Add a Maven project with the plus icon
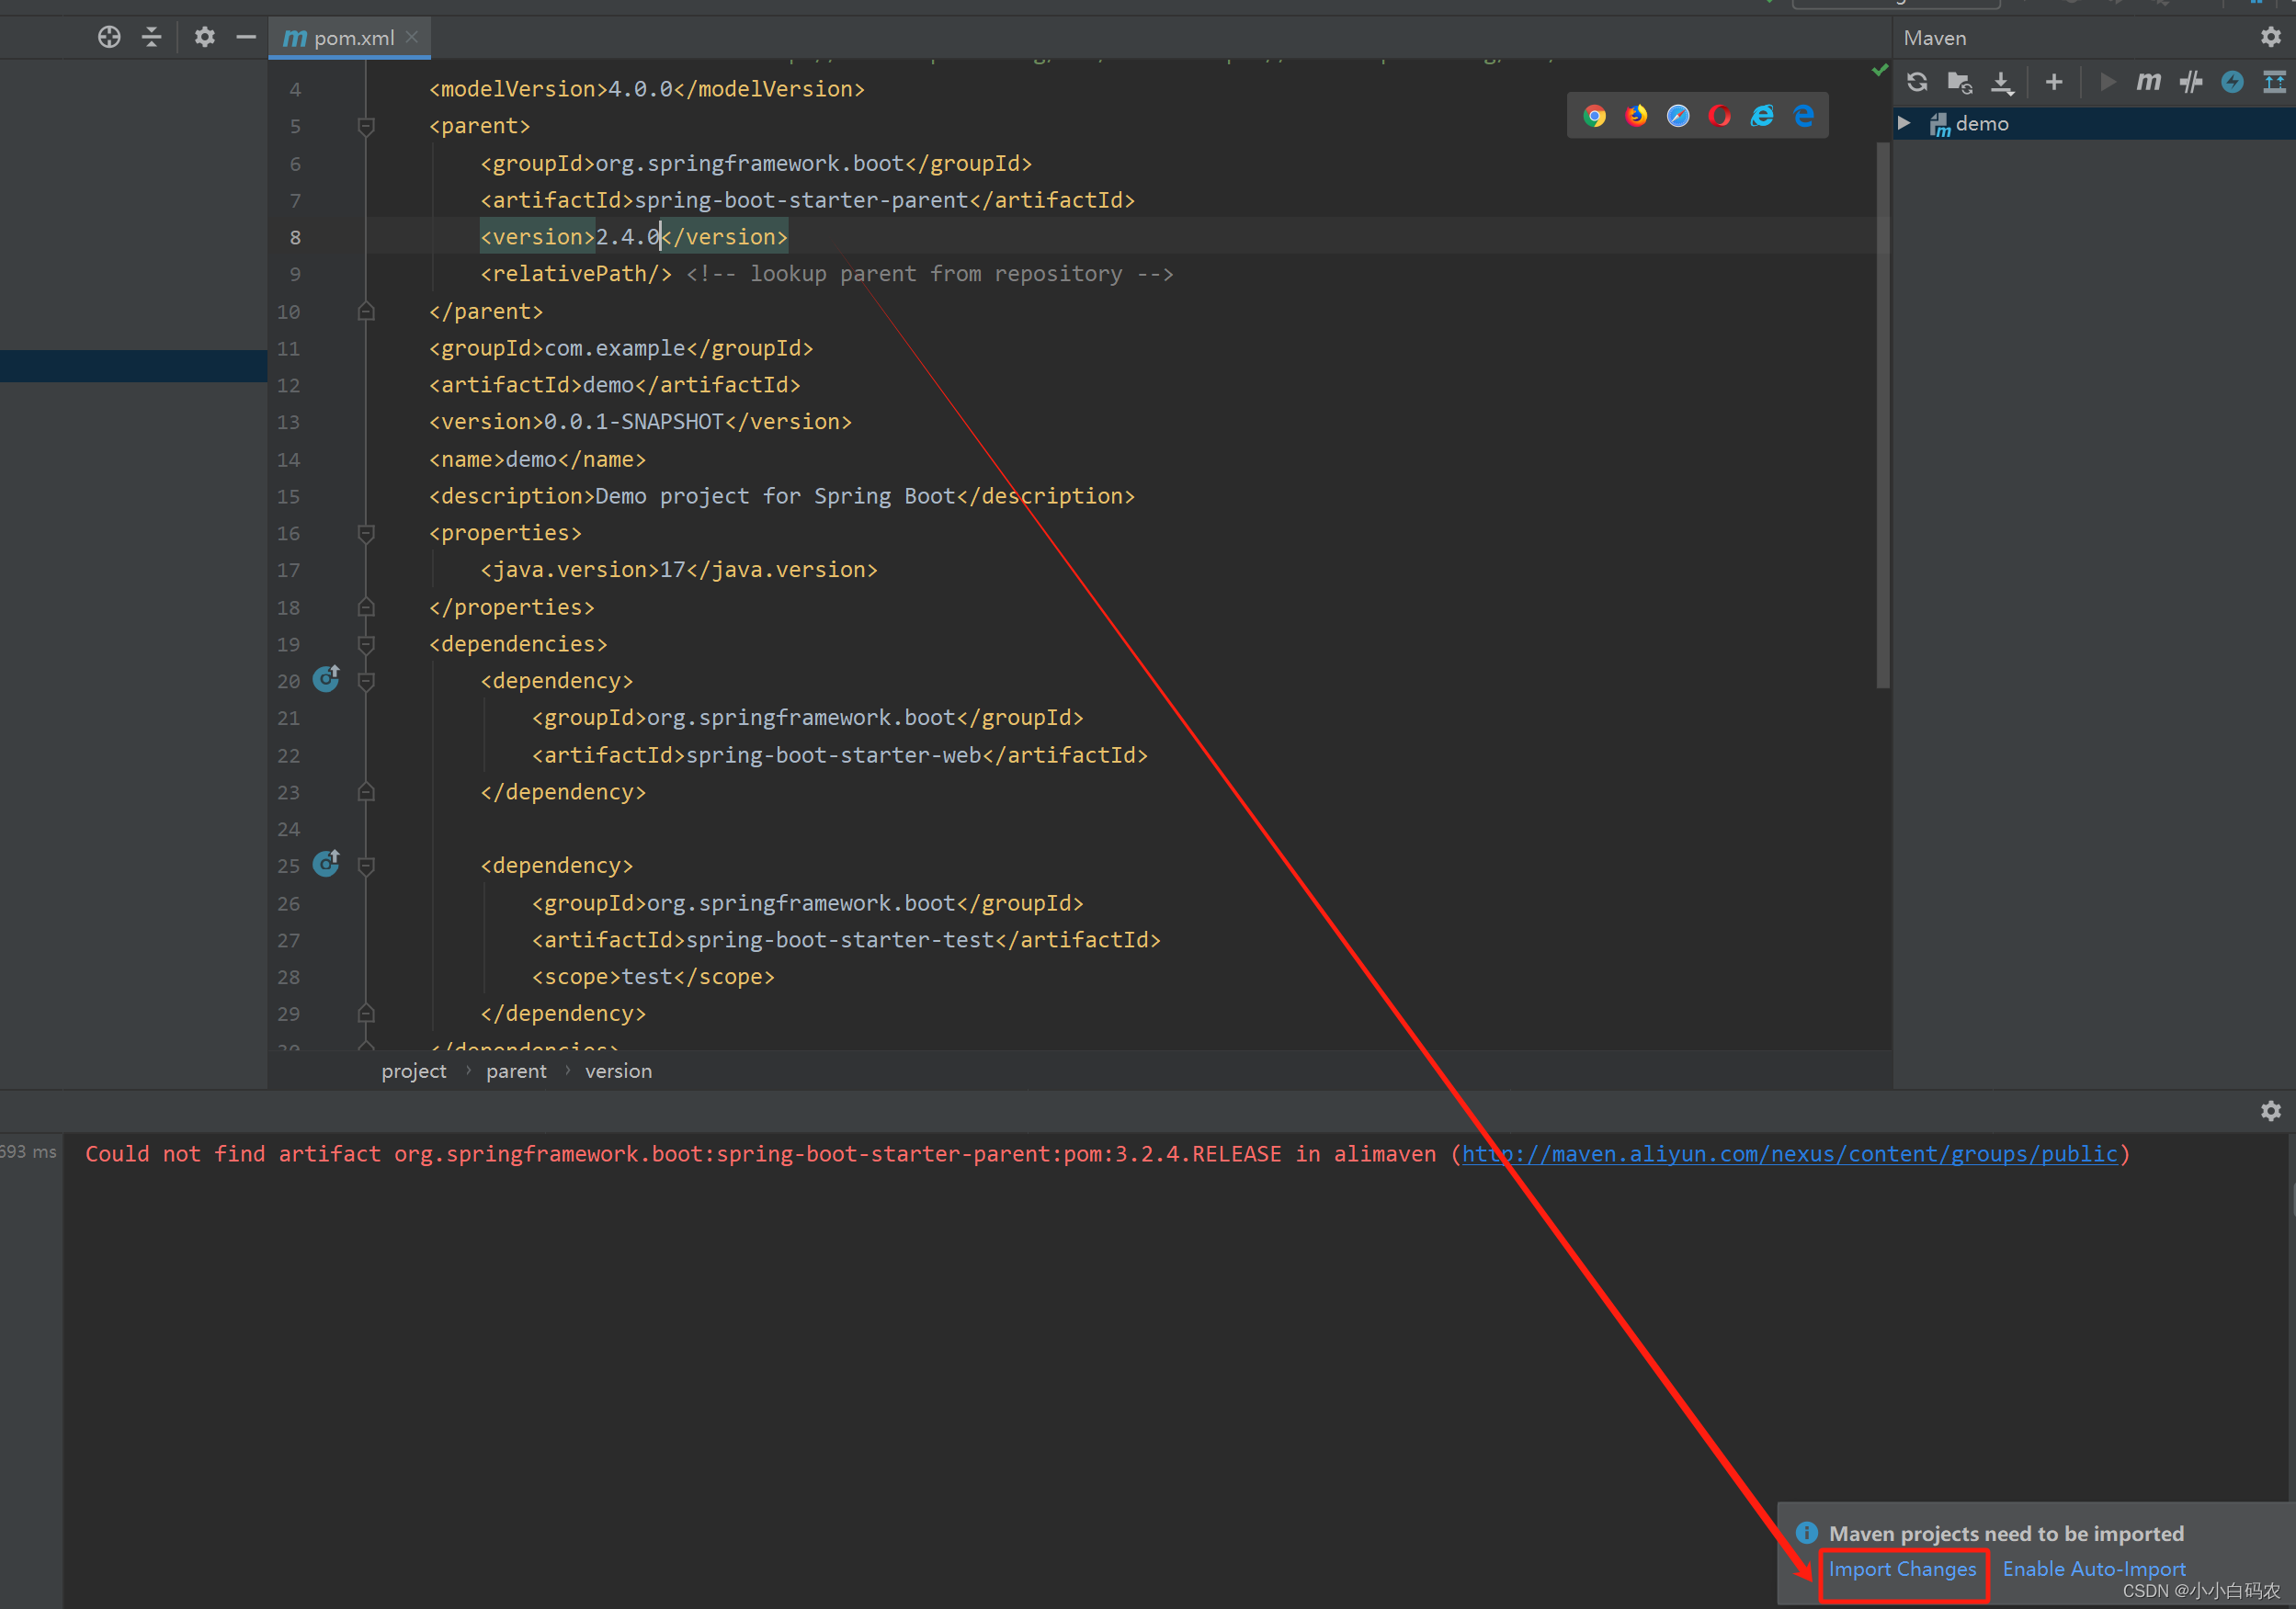 [x=2054, y=82]
